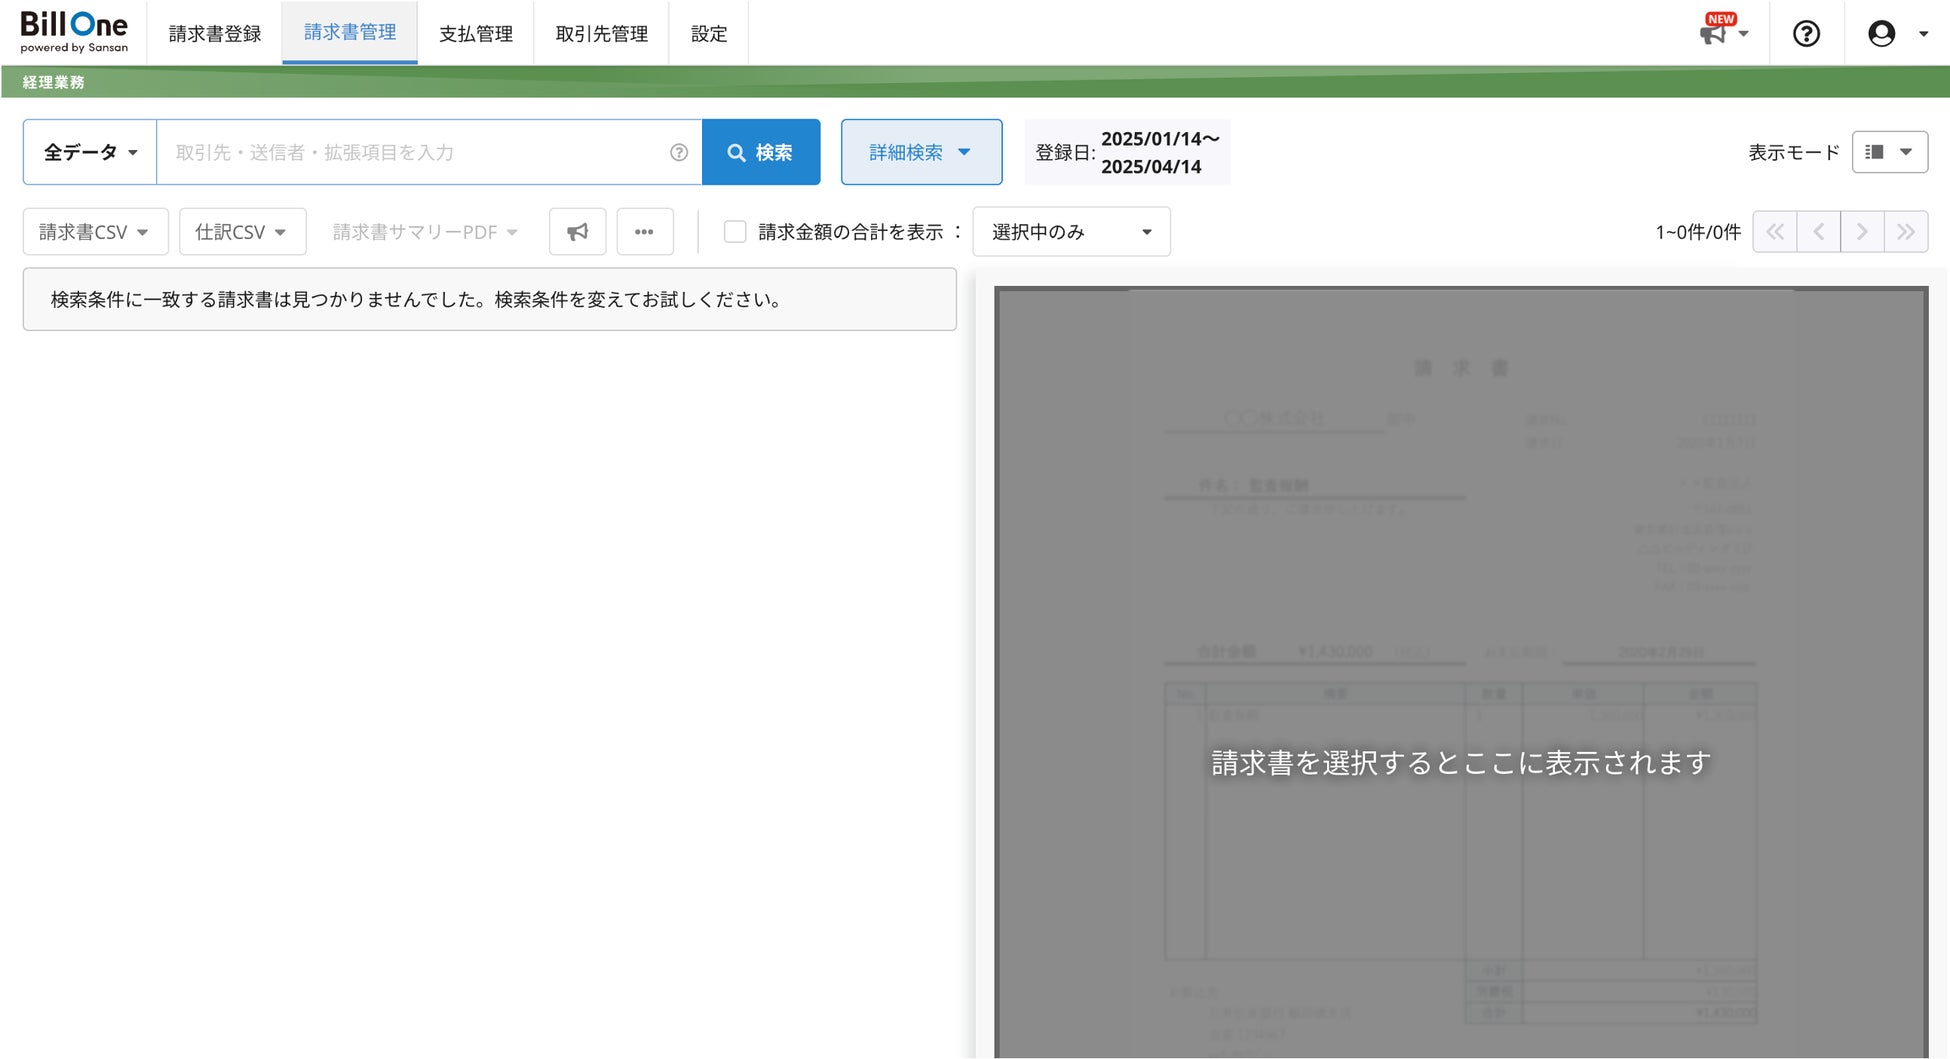Viewport: 1950px width, 1059px height.
Task: Open the three-dots more options button
Action: click(x=645, y=232)
